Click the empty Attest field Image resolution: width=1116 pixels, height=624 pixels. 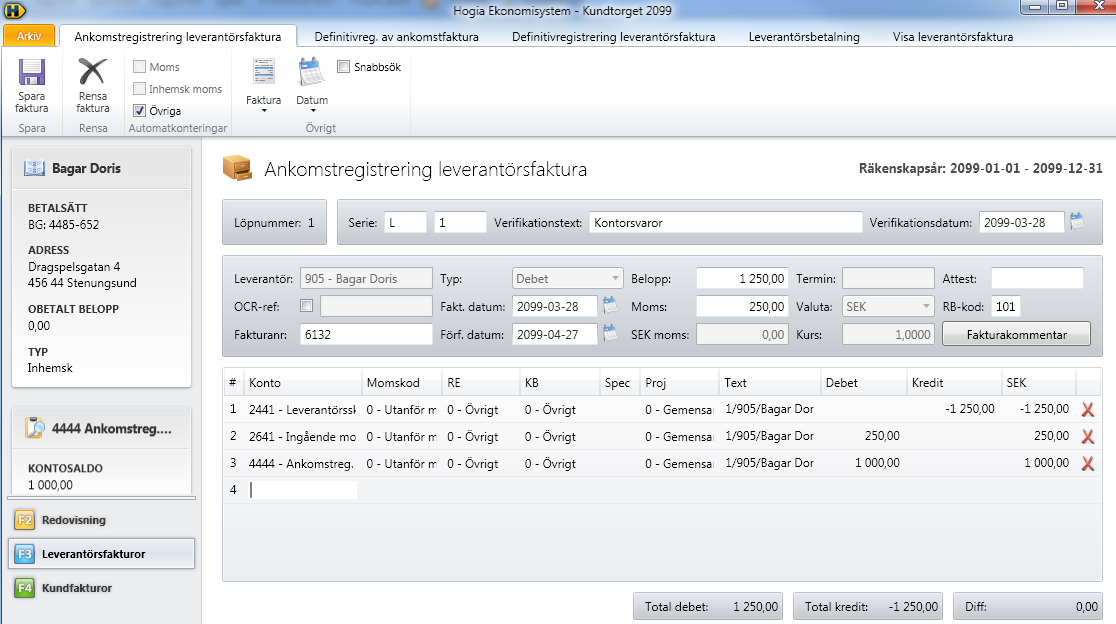tap(1037, 279)
